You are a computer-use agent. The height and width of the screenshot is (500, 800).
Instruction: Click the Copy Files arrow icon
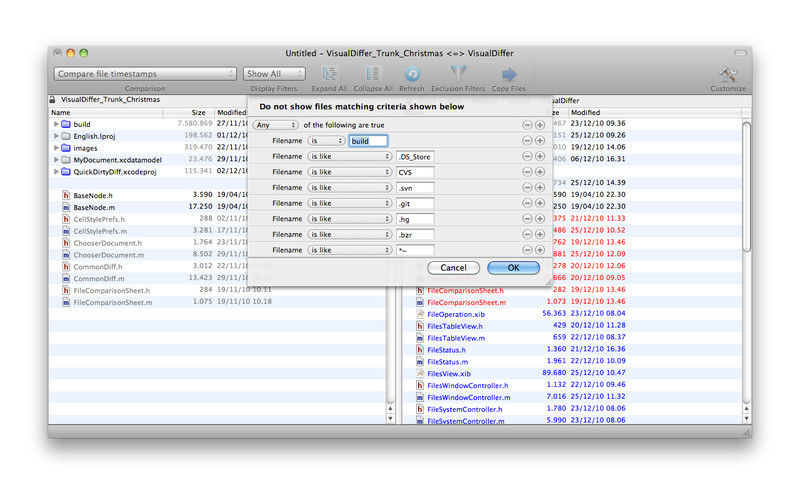[509, 74]
